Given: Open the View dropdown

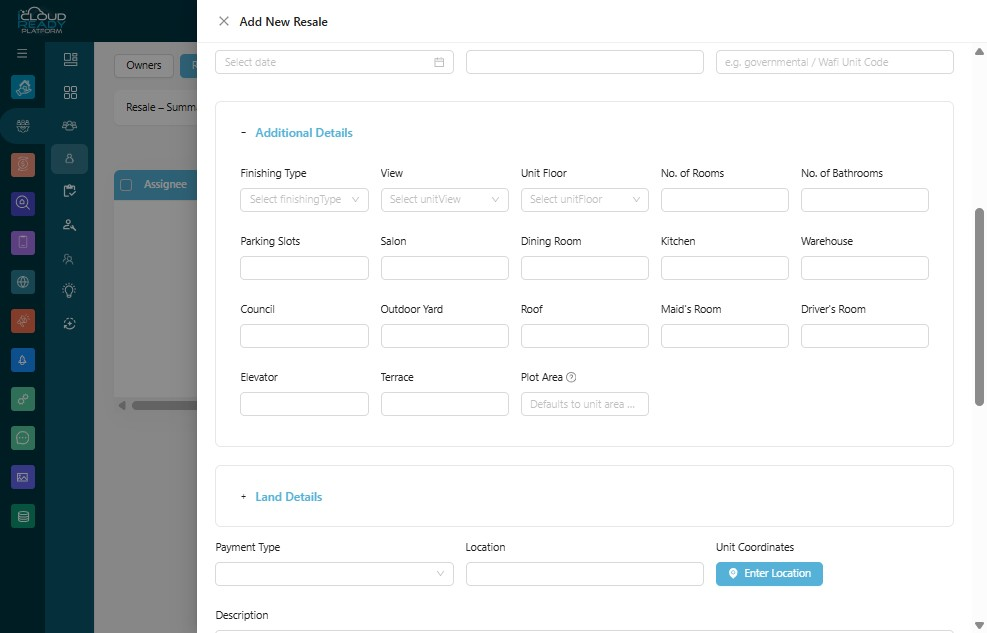Looking at the screenshot, I should pyautogui.click(x=444, y=199).
